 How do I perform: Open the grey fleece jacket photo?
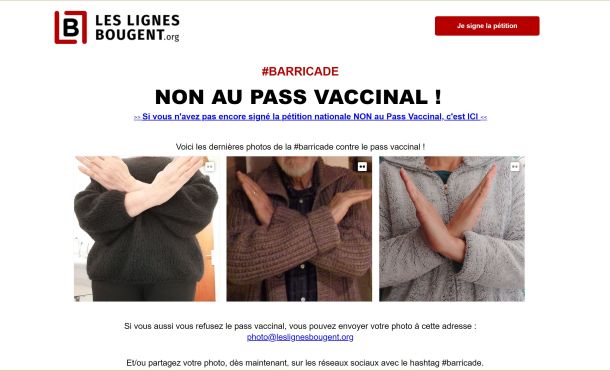(452, 229)
